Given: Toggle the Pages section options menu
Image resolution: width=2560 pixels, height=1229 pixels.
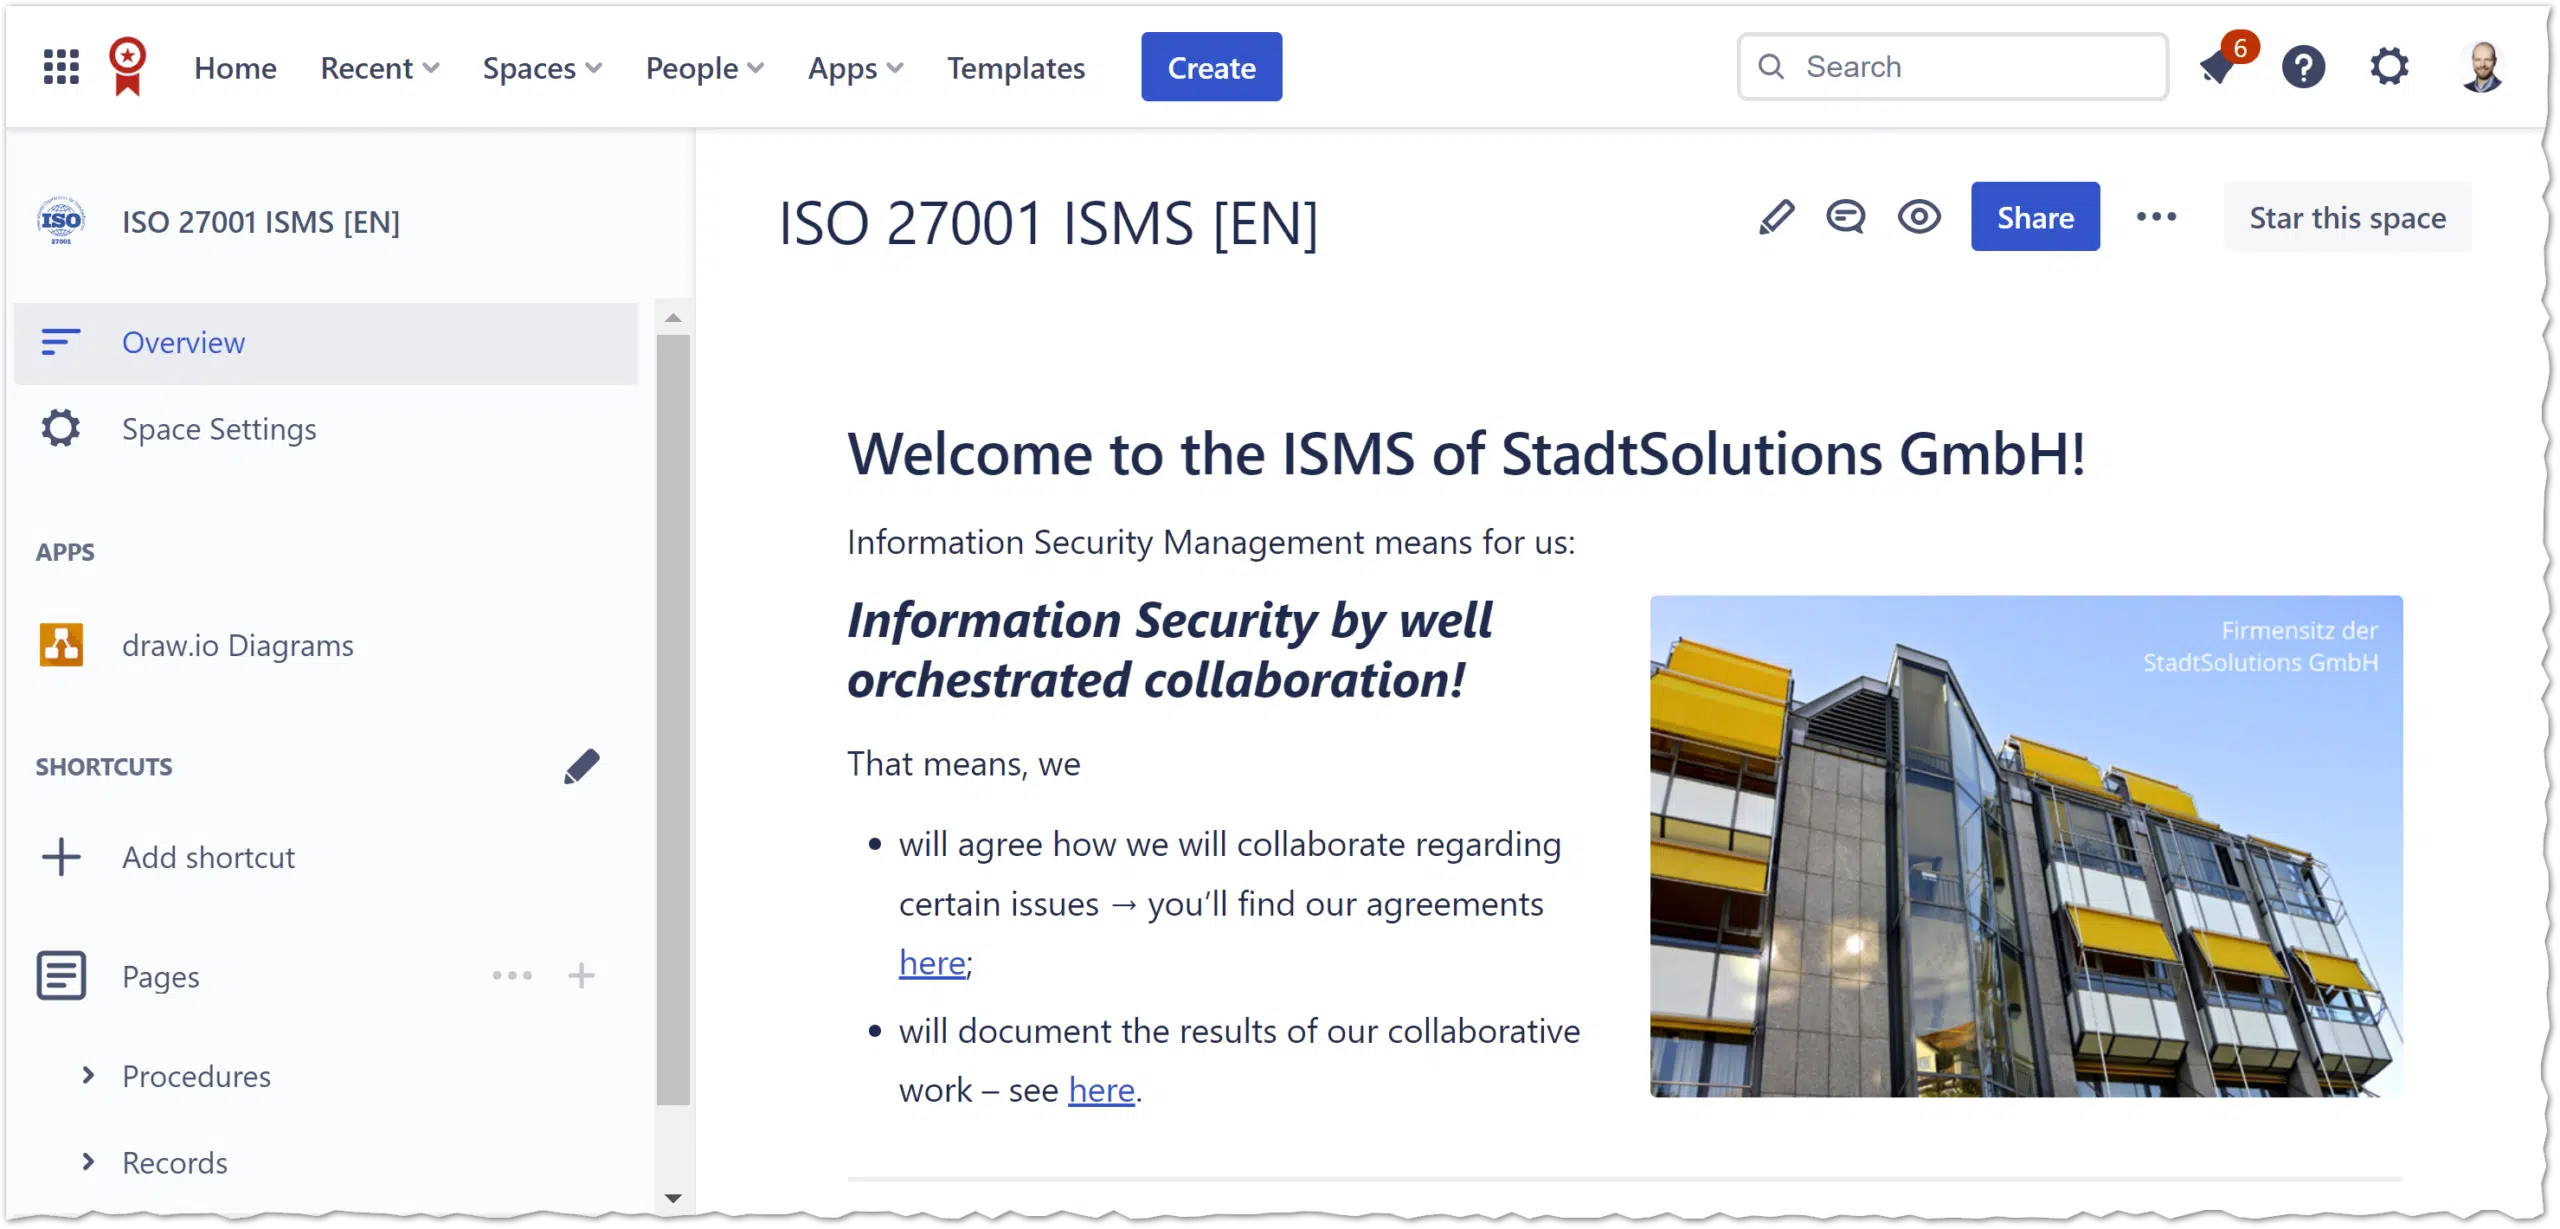Looking at the screenshot, I should tap(514, 976).
